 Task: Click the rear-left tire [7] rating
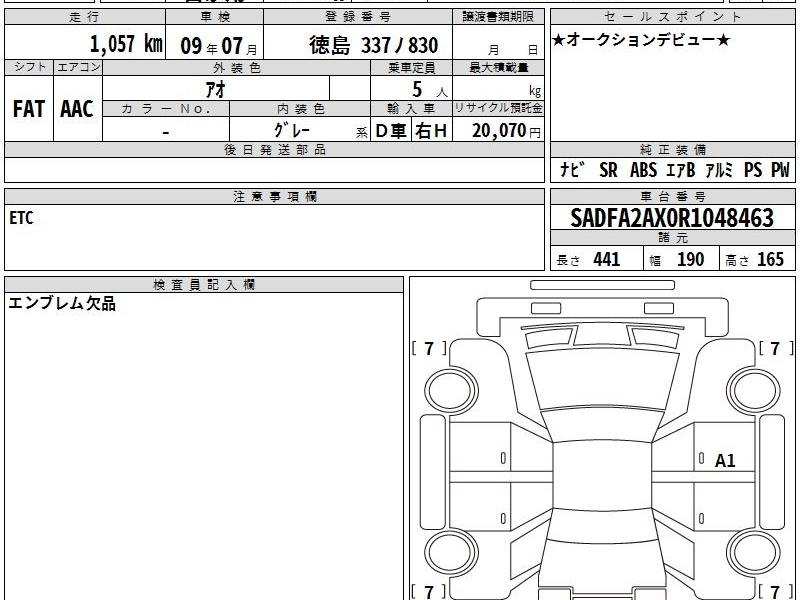[x=429, y=592]
